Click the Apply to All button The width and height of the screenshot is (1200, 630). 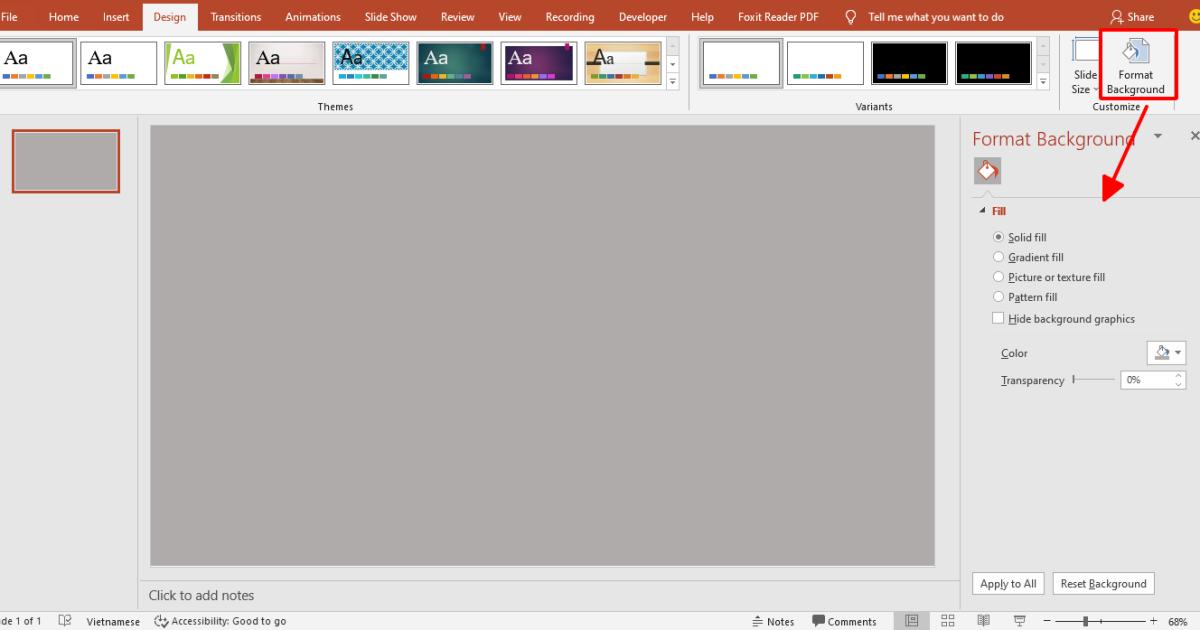[x=1008, y=583]
